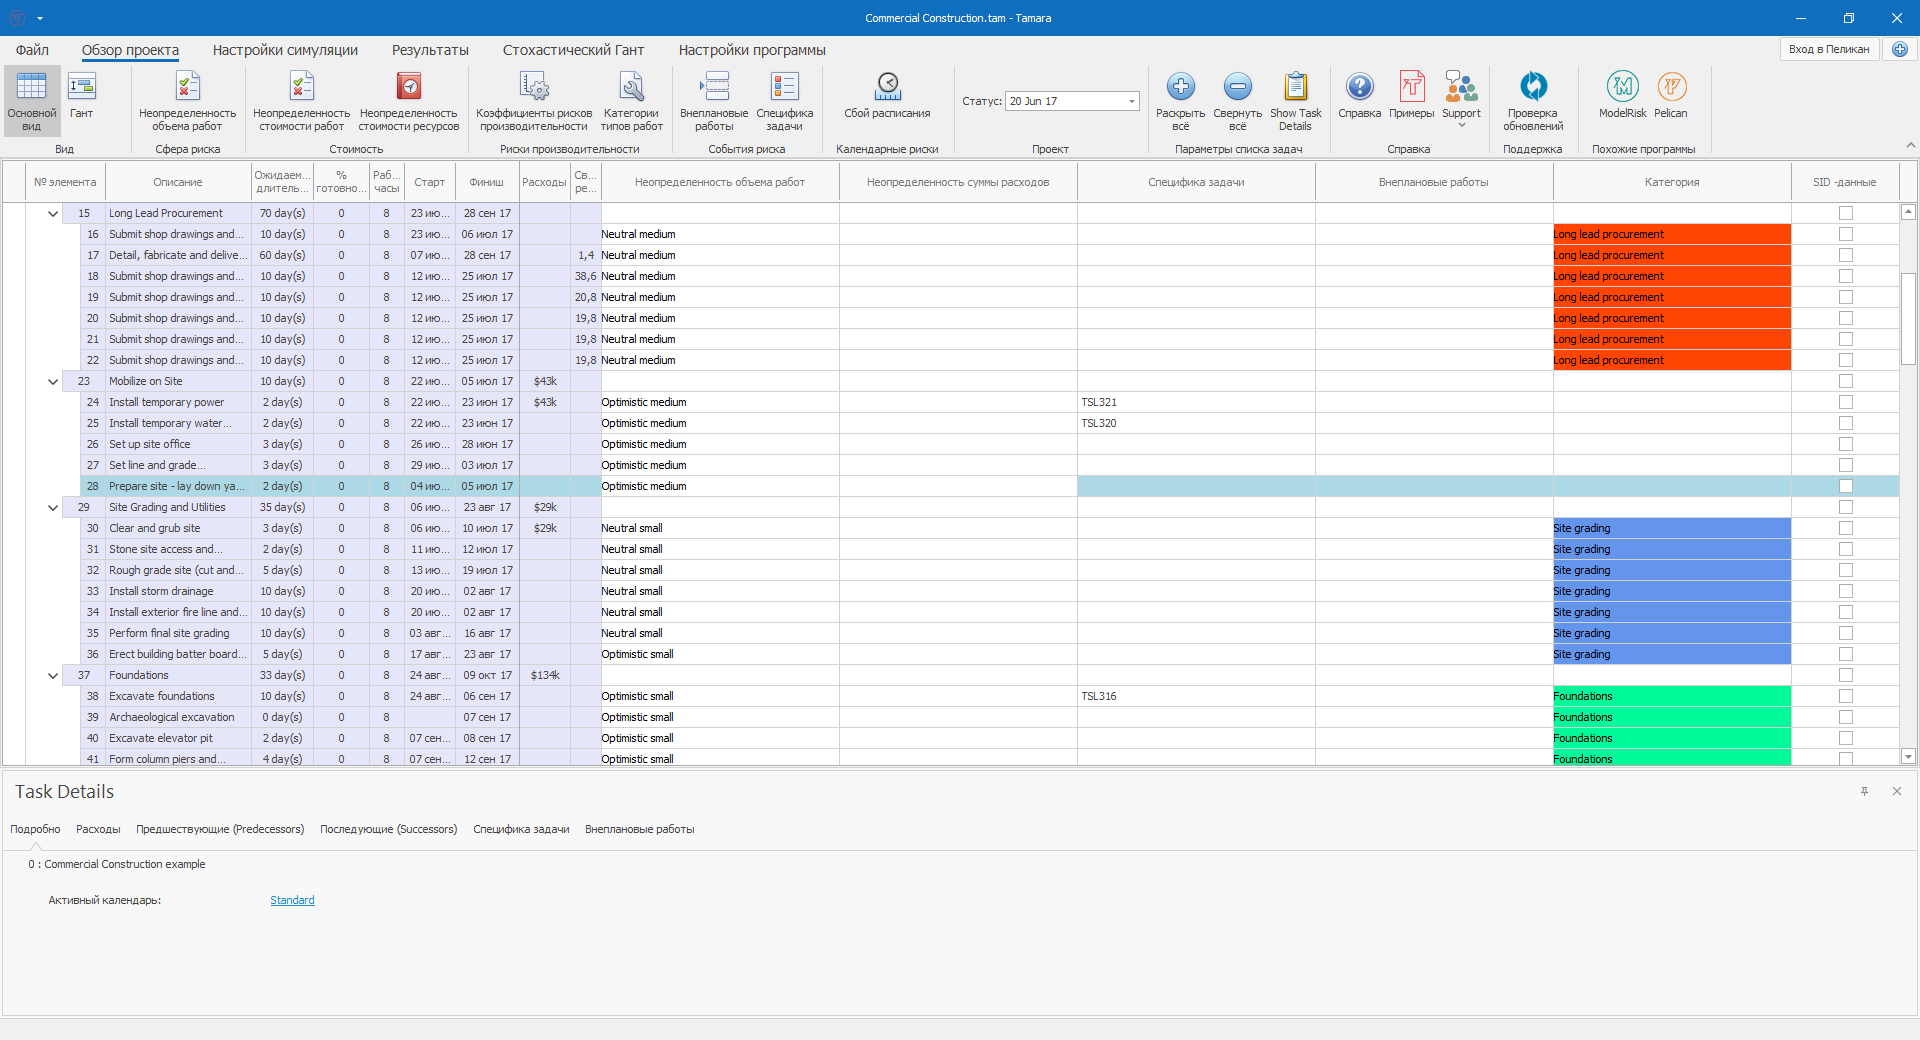1920x1040 pixels.
Task: Toggle SID checkbox for row 16
Action: [x=1845, y=234]
